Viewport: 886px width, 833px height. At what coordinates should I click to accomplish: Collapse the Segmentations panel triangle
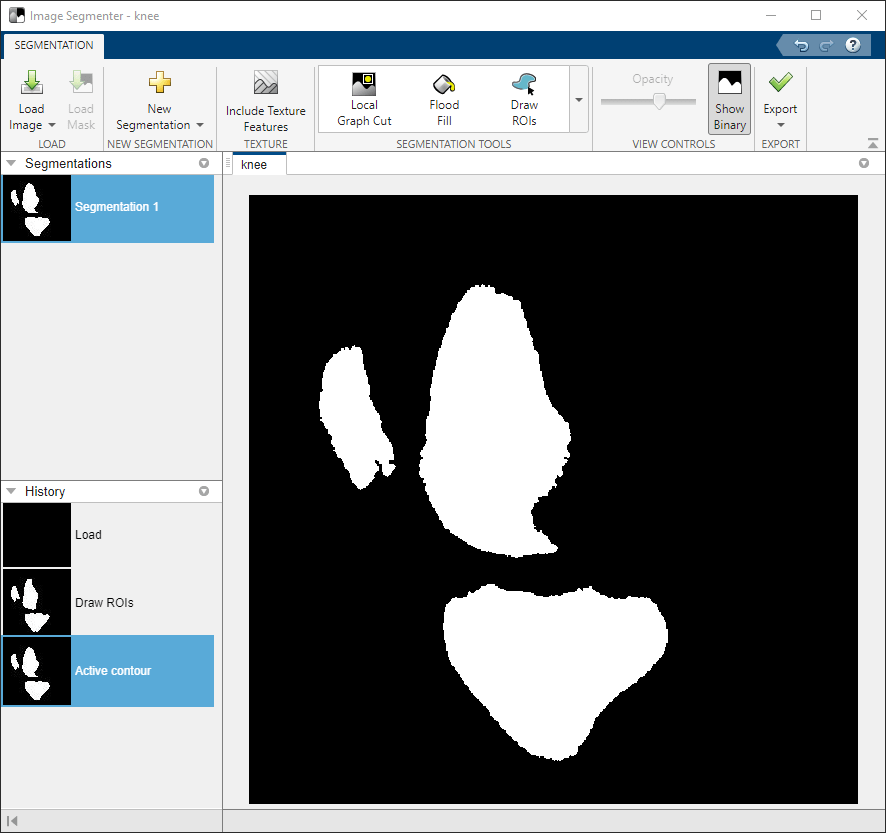click(x=11, y=163)
